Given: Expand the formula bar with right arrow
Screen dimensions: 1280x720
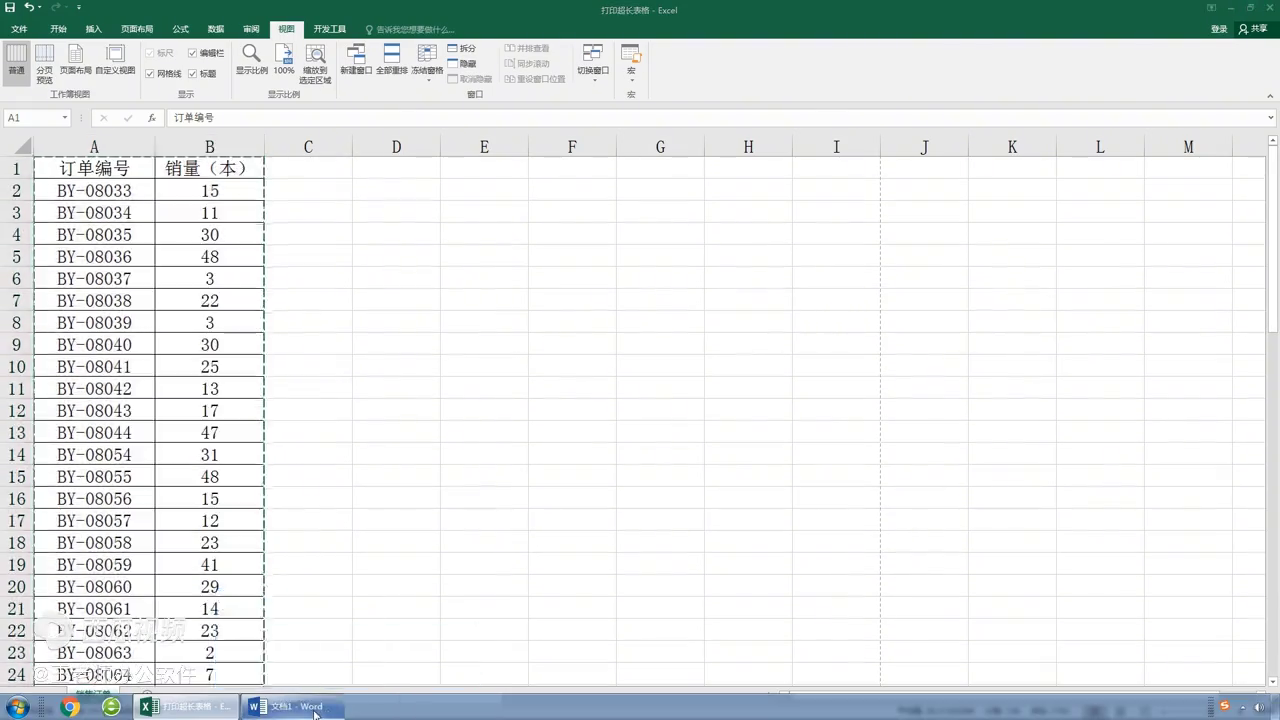Looking at the screenshot, I should point(1271,118).
